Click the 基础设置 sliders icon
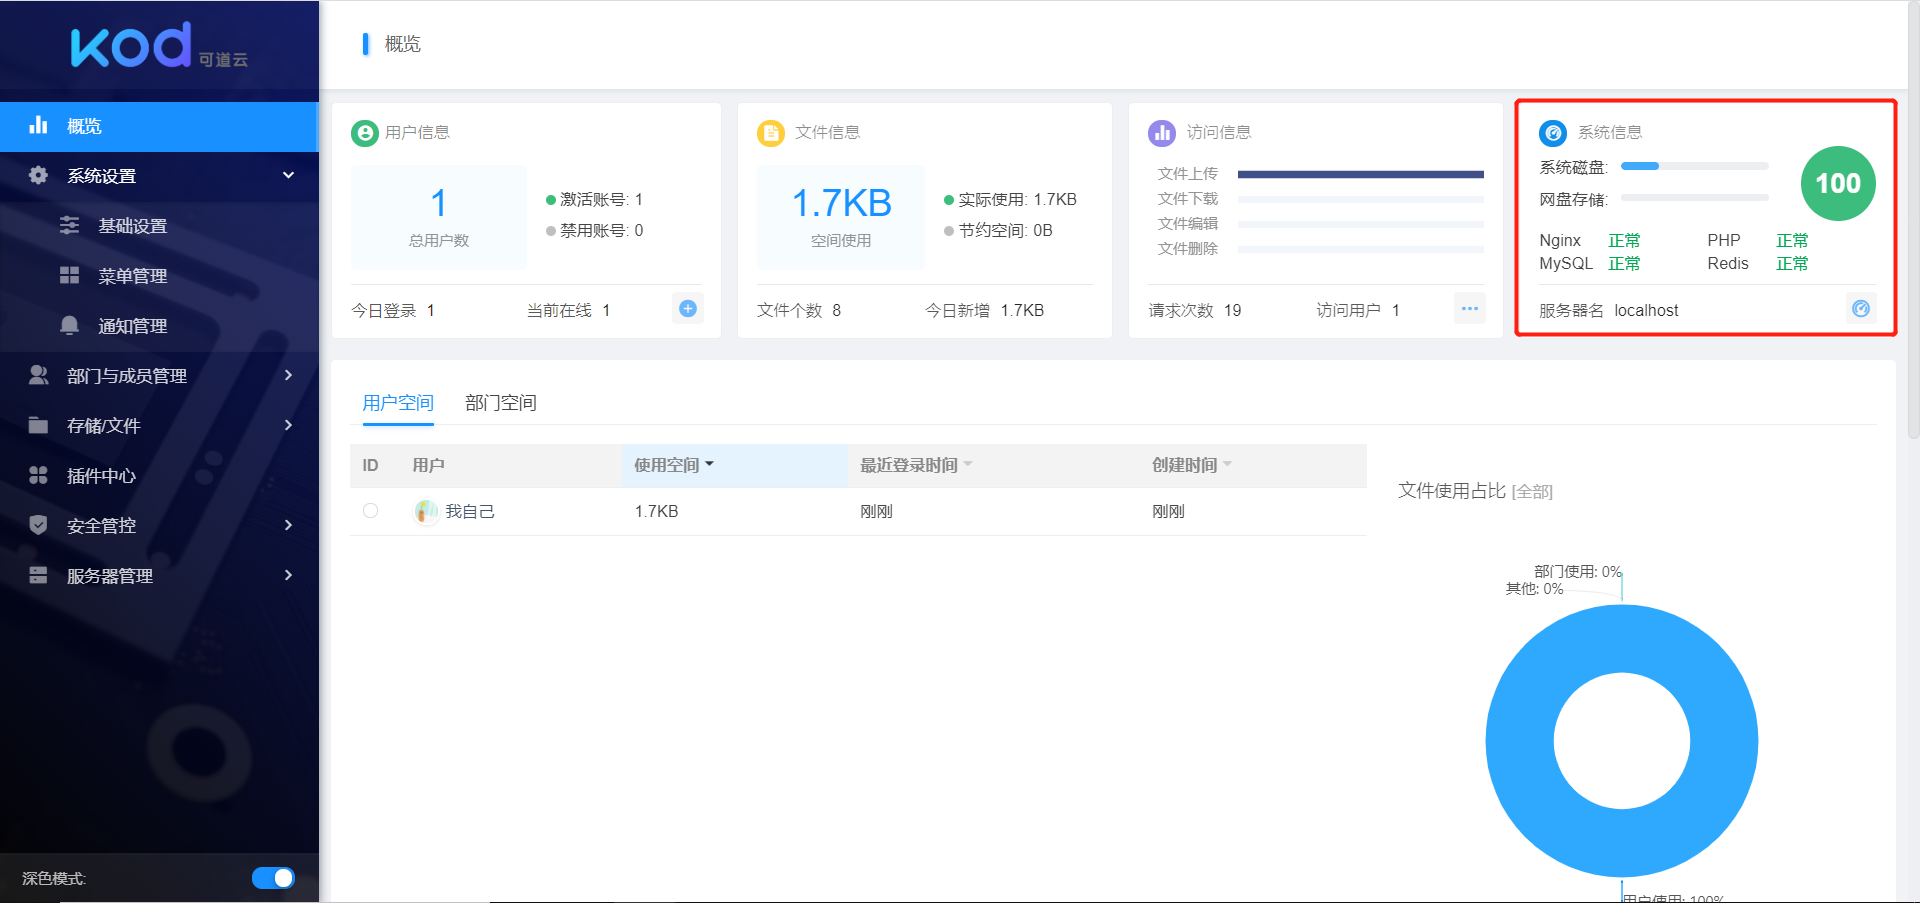 69,225
